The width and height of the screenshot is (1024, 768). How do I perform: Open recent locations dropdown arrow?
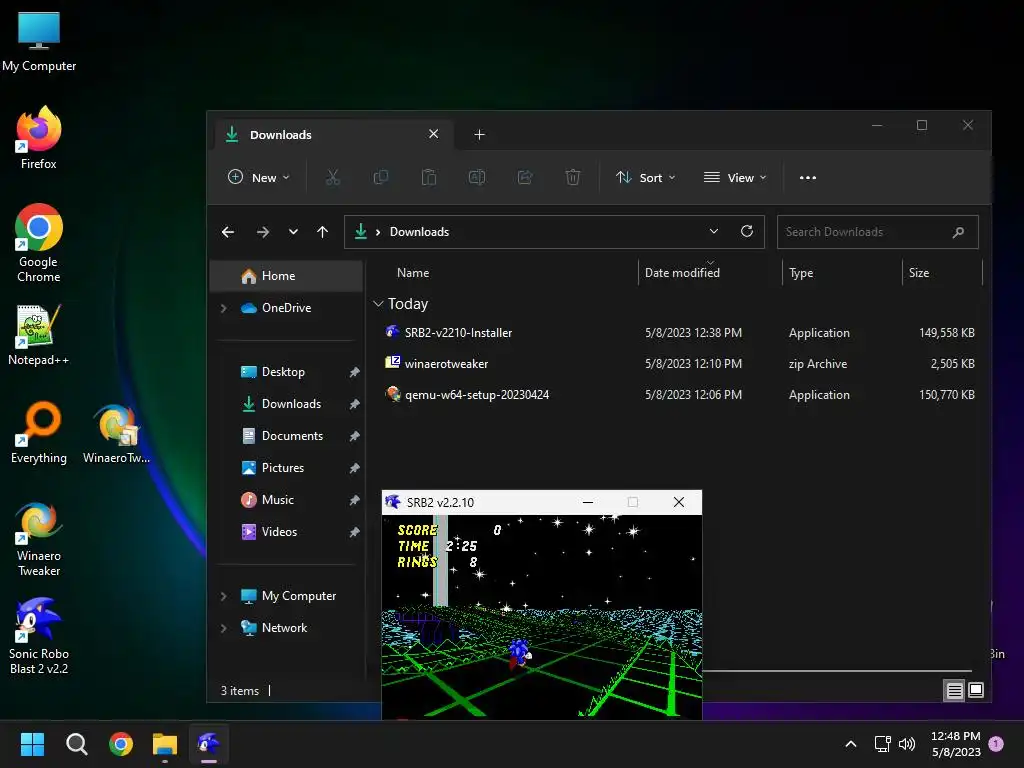click(x=293, y=232)
